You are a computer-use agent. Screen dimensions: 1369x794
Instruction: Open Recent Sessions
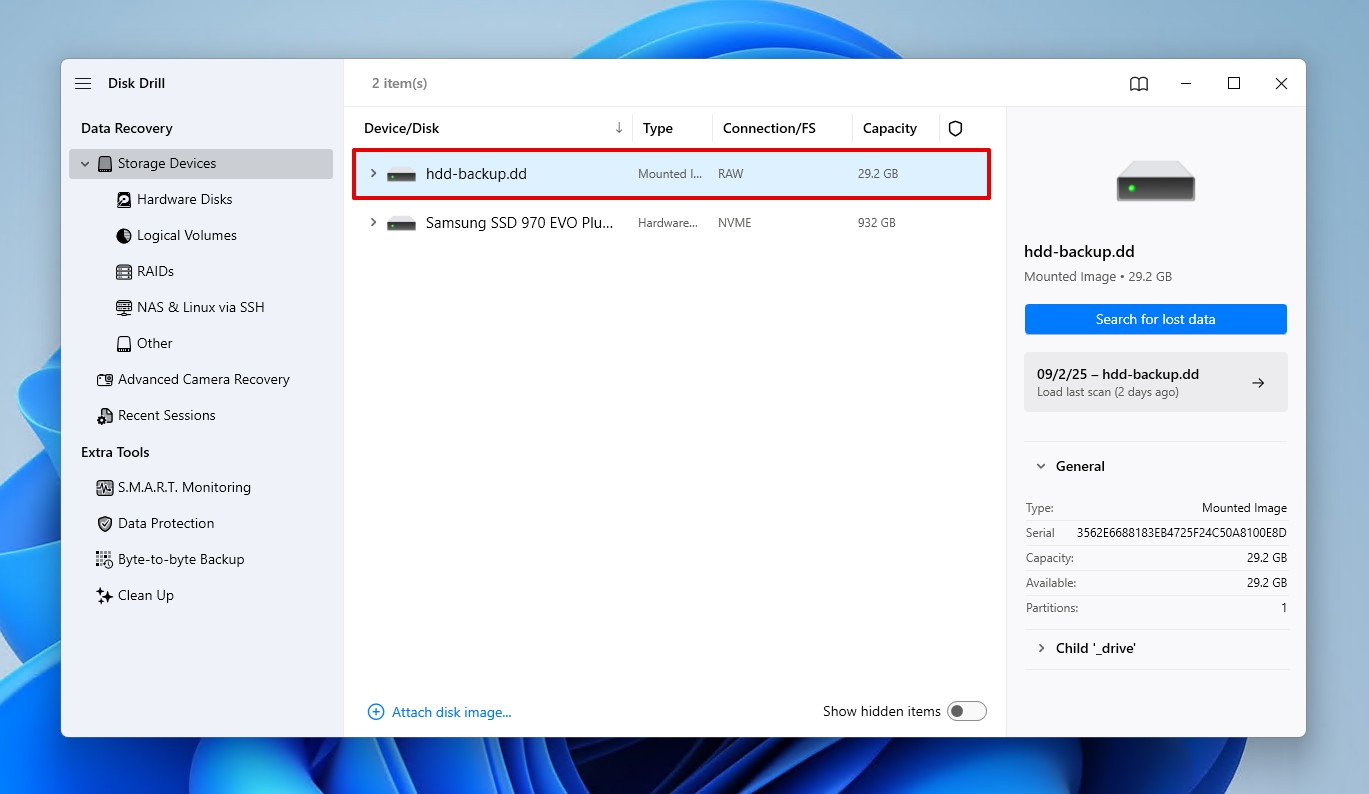click(166, 416)
